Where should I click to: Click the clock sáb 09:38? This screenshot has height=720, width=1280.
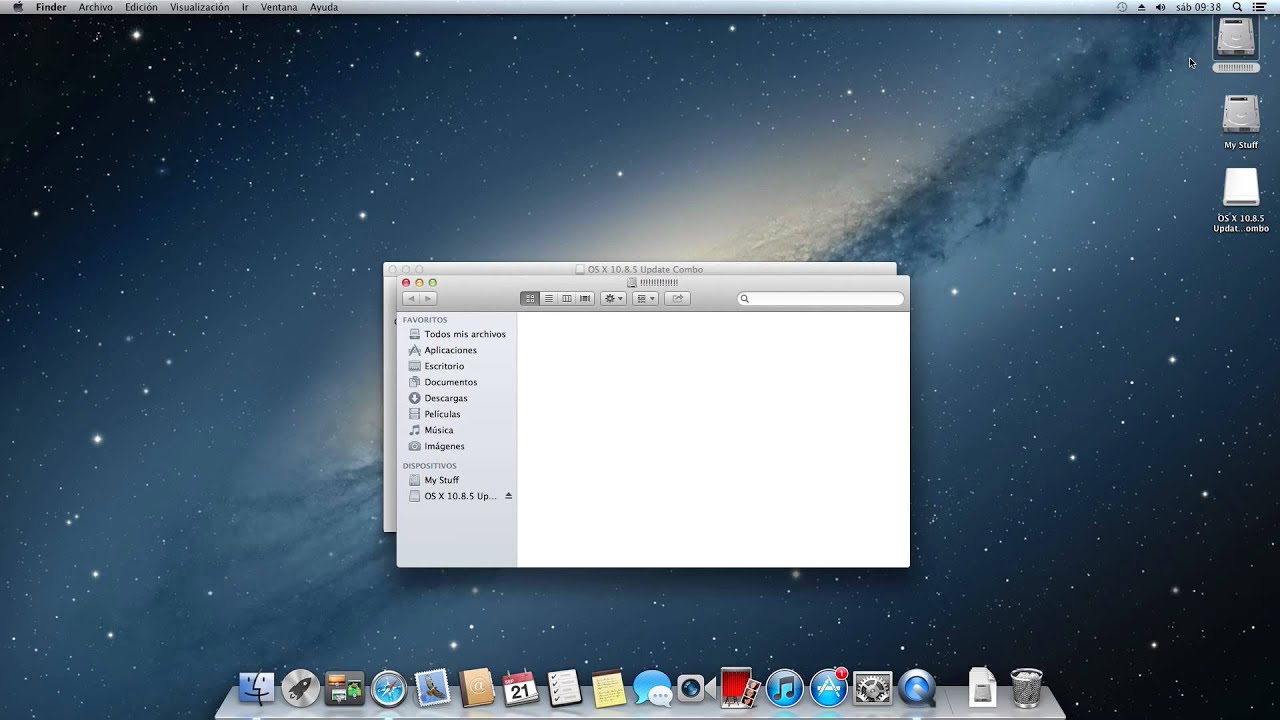coord(1199,7)
